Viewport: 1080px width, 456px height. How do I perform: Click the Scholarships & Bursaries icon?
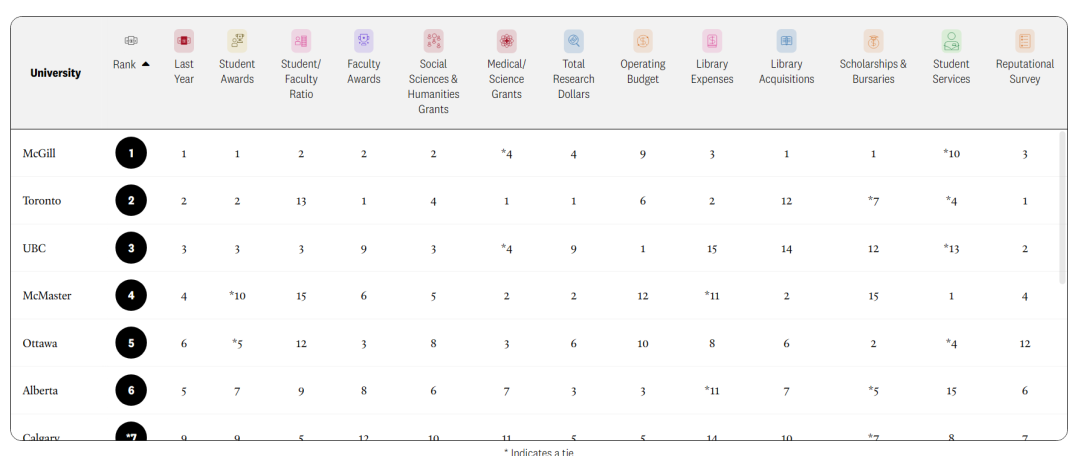873,41
